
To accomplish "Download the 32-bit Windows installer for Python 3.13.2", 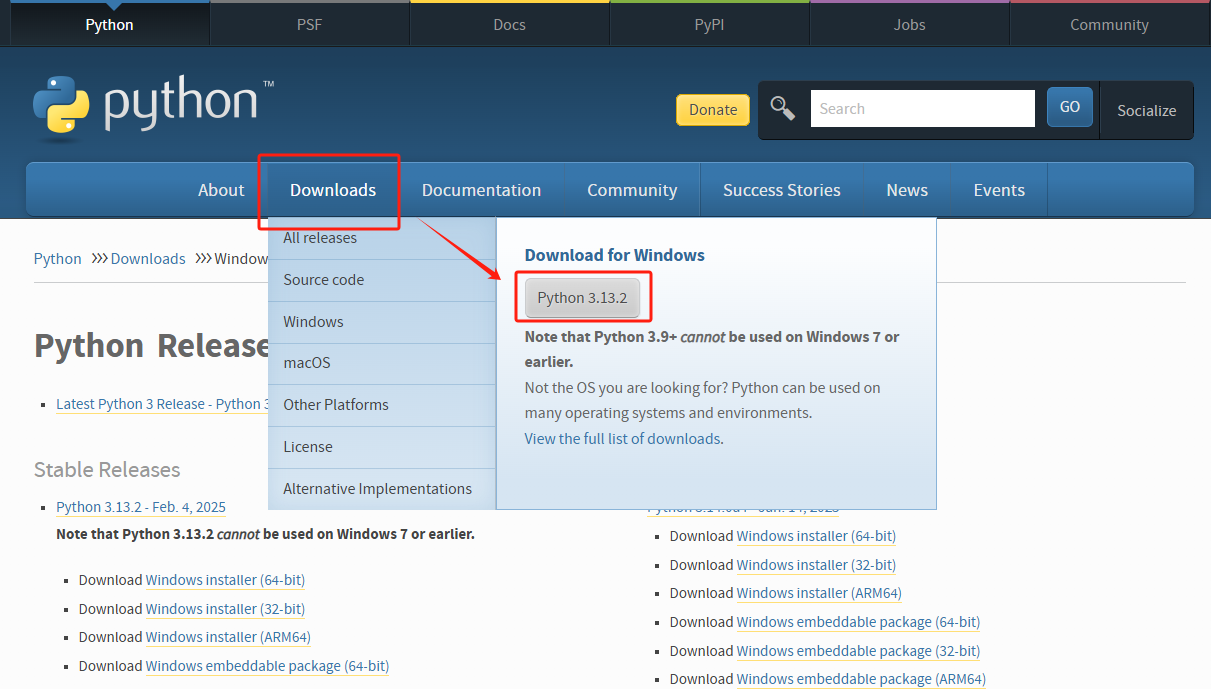I will coord(225,609).
